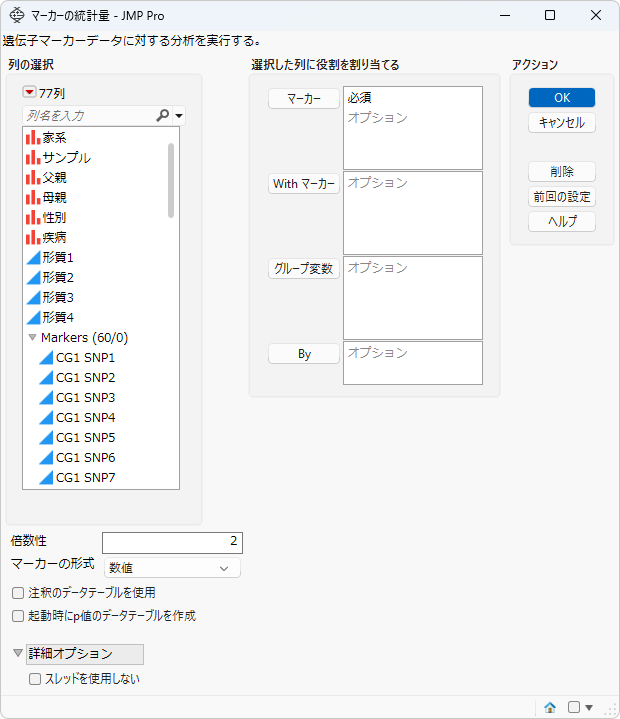Image resolution: width=620 pixels, height=719 pixels.
Task: Confirm the dialog with OK
Action: pyautogui.click(x=562, y=98)
